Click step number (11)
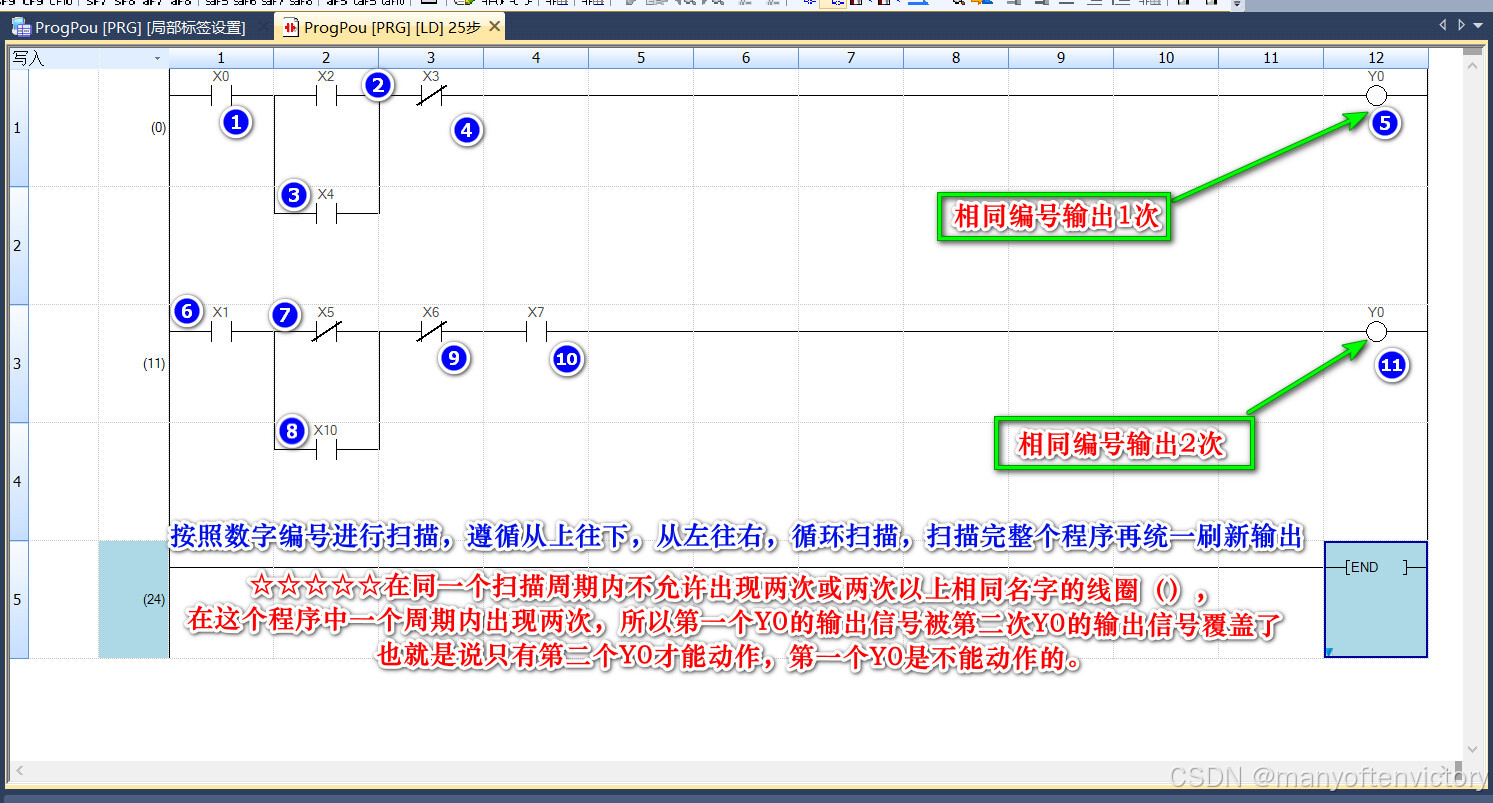This screenshot has width=1493, height=803. 154,364
